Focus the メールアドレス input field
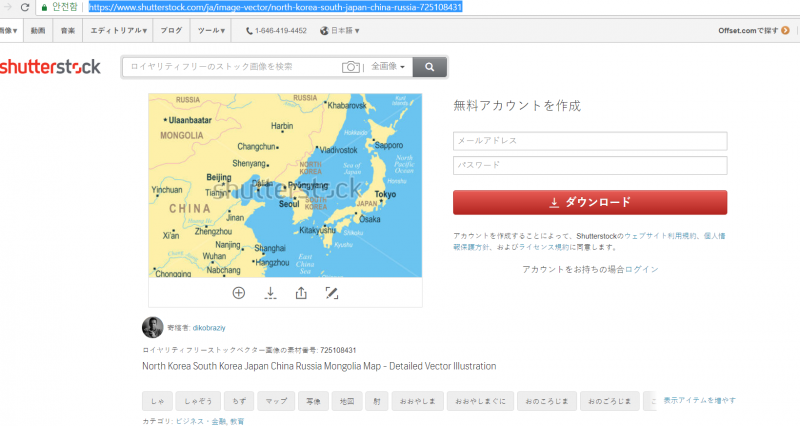This screenshot has height=426, width=800. click(589, 141)
